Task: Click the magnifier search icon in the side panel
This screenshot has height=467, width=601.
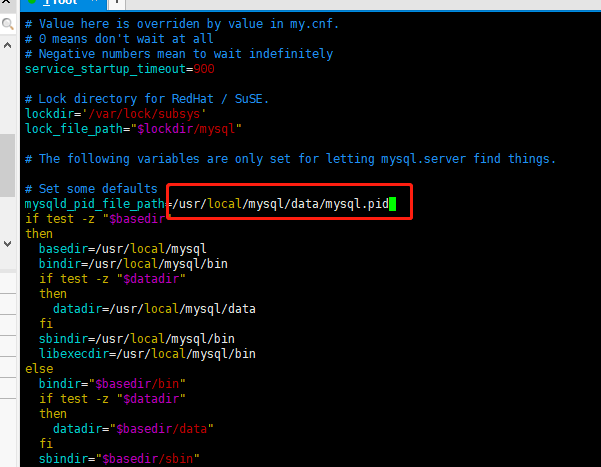Action: tap(8, 24)
